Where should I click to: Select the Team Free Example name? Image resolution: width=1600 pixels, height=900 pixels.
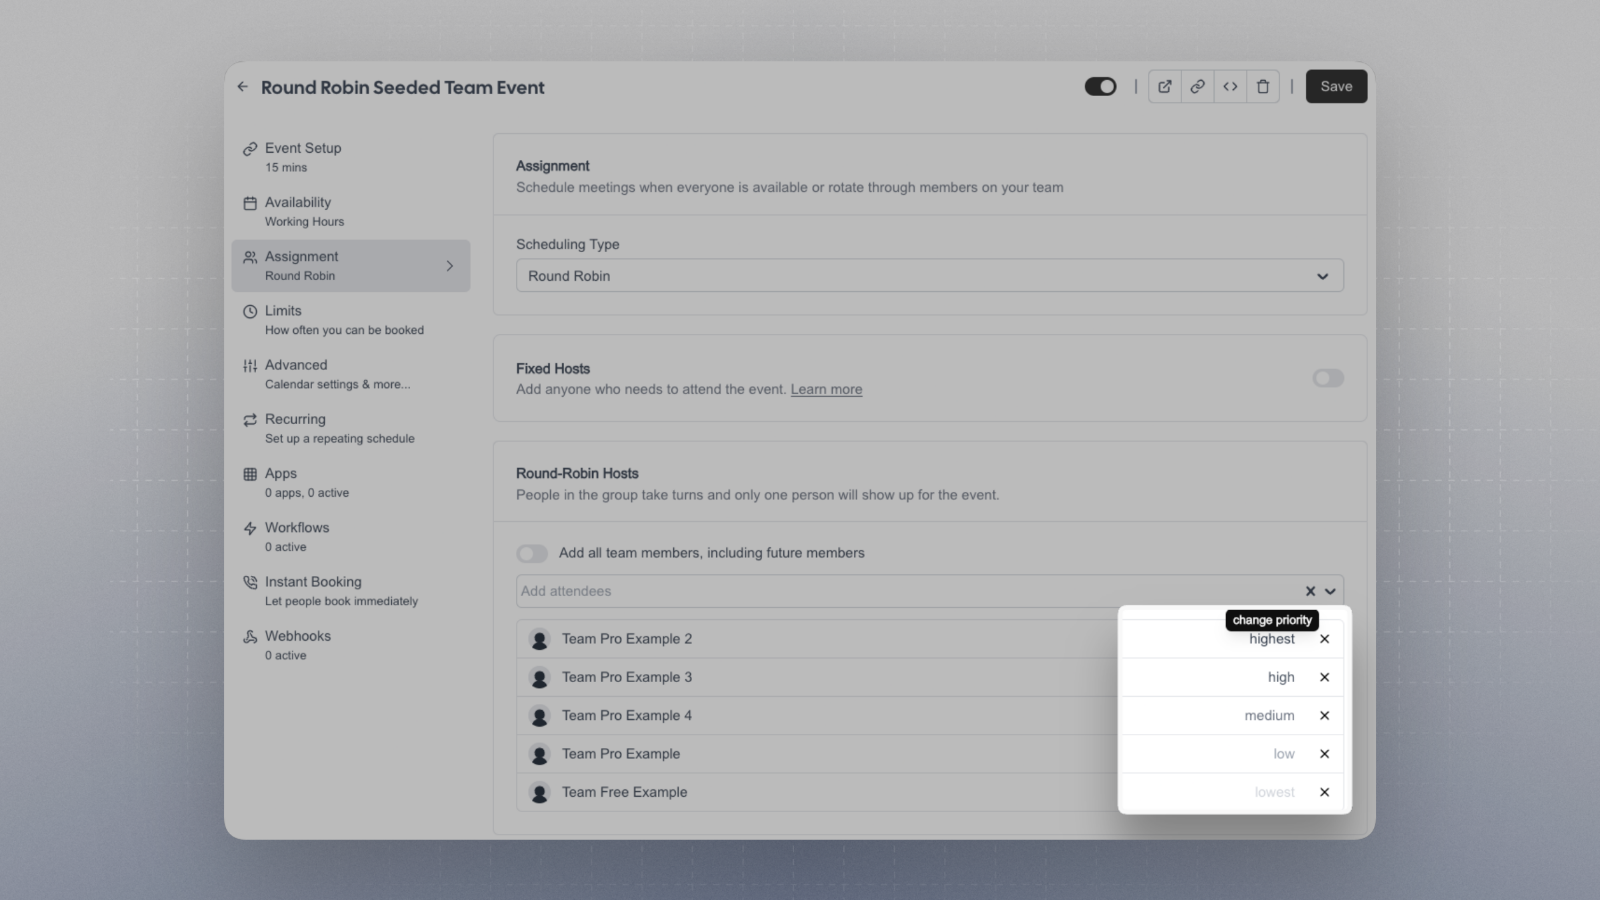[624, 792]
